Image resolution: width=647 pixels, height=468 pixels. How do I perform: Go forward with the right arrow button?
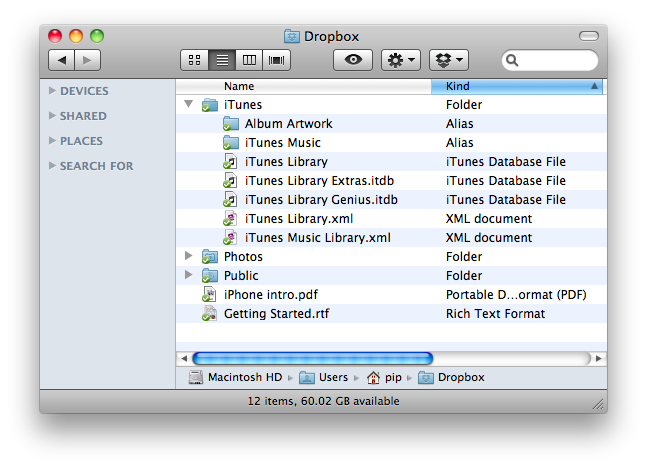click(x=87, y=60)
